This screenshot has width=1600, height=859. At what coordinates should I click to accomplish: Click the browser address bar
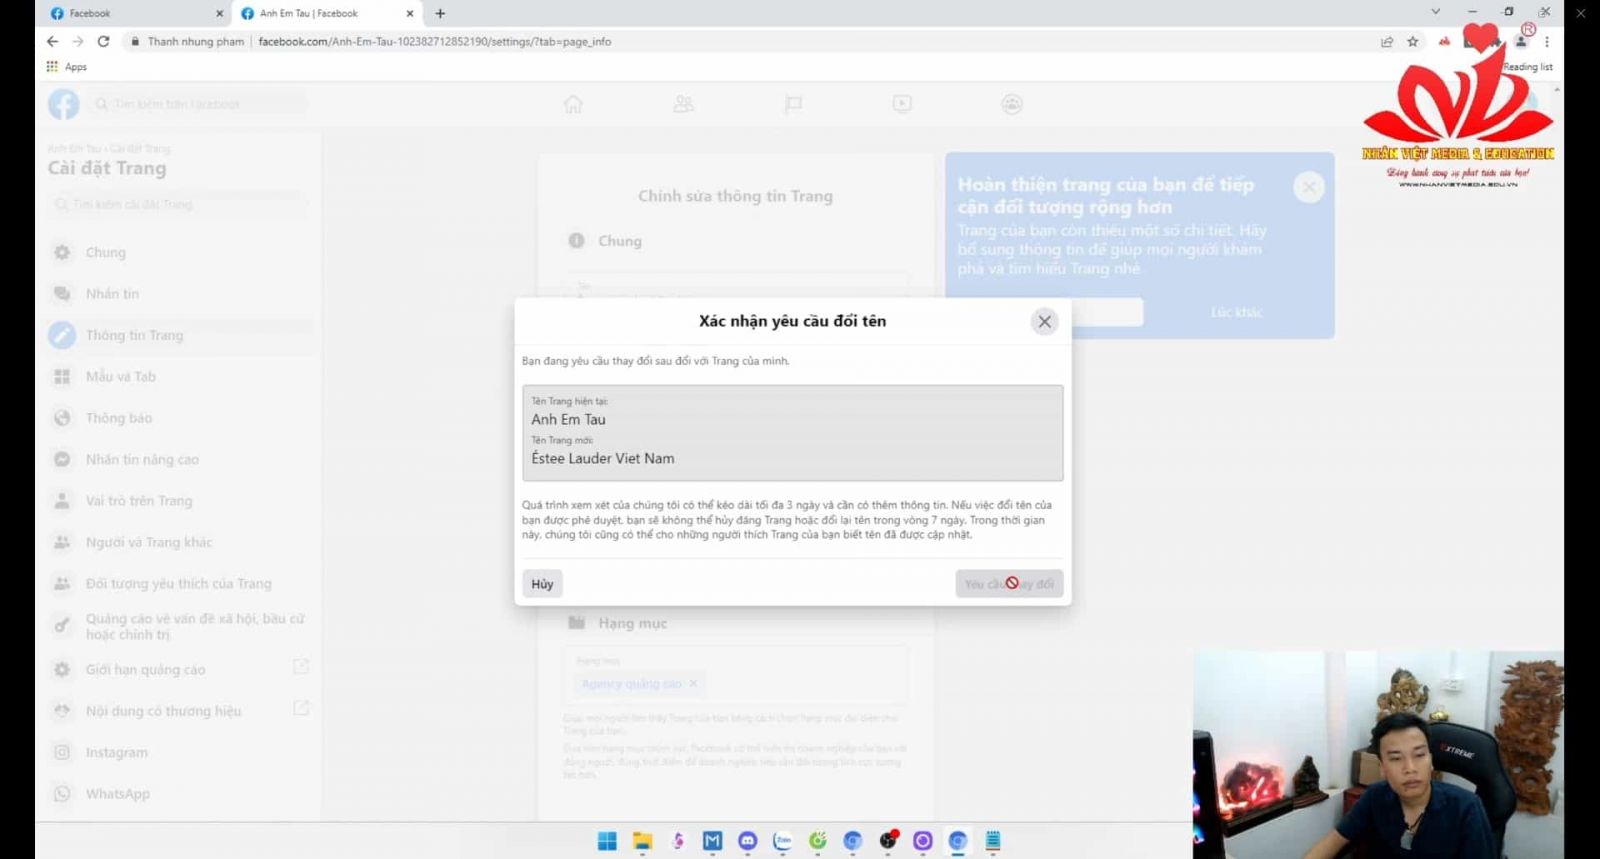(750, 41)
